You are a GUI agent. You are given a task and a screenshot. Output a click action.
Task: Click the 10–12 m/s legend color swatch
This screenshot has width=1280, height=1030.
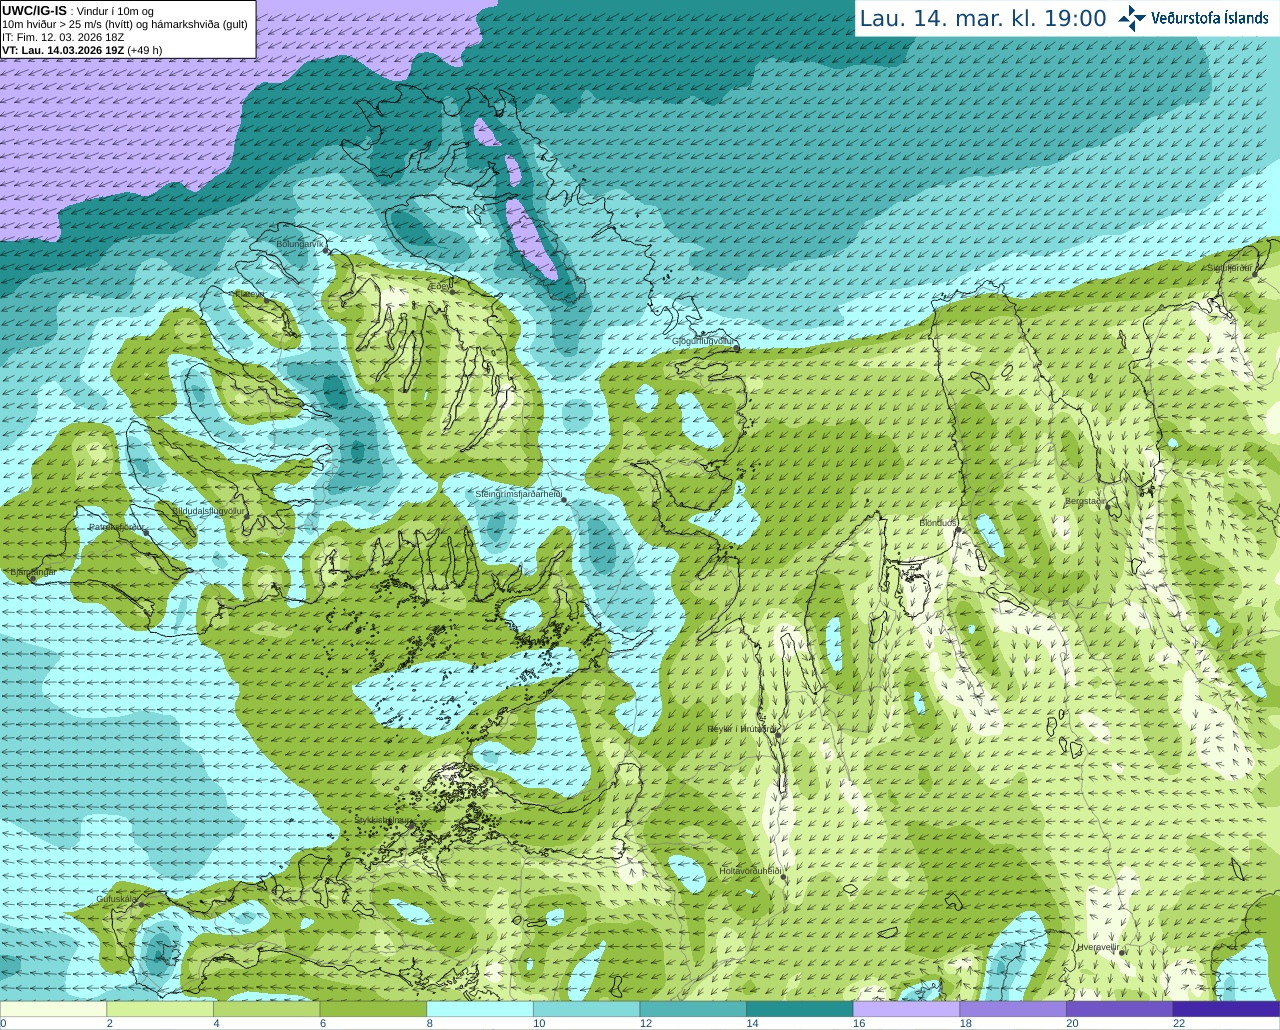(586, 1009)
